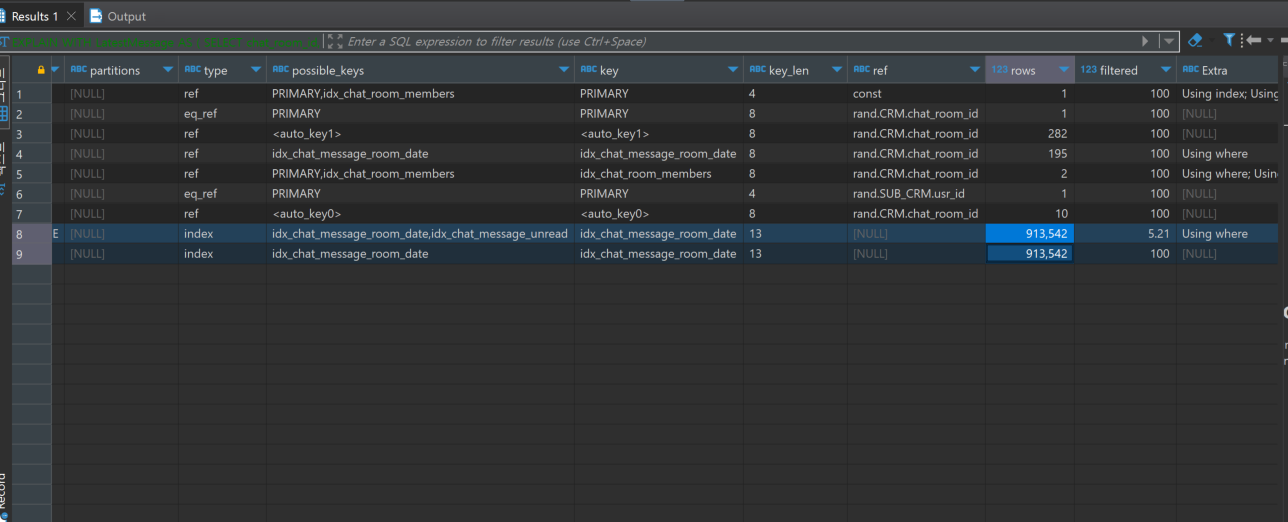Select the const ref cell in row 1
Screen dimensions: 1288x522
[916, 93]
